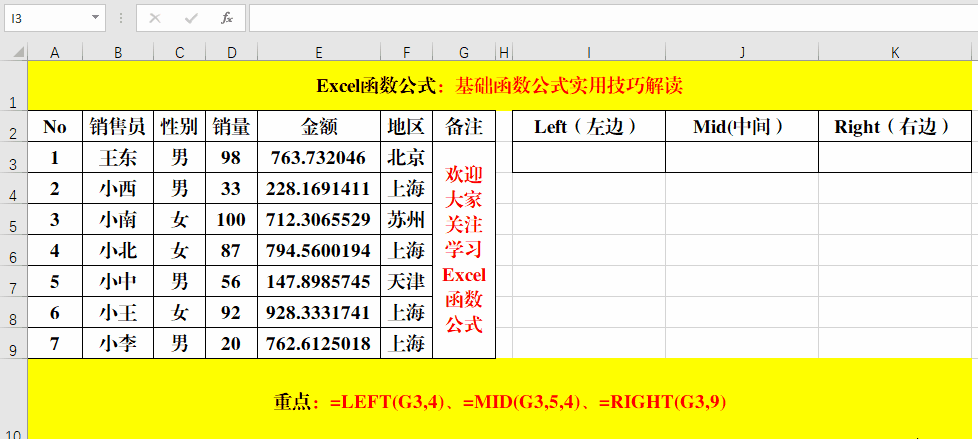Screen dimensions: 978x439
Task: Click the '重点：=LEFT(G3,4)' formula note cell
Action: [500, 399]
